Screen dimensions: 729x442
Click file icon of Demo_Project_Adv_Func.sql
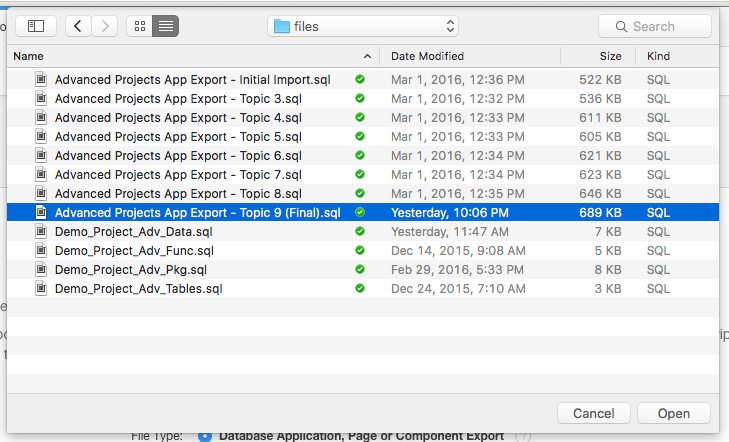point(41,251)
